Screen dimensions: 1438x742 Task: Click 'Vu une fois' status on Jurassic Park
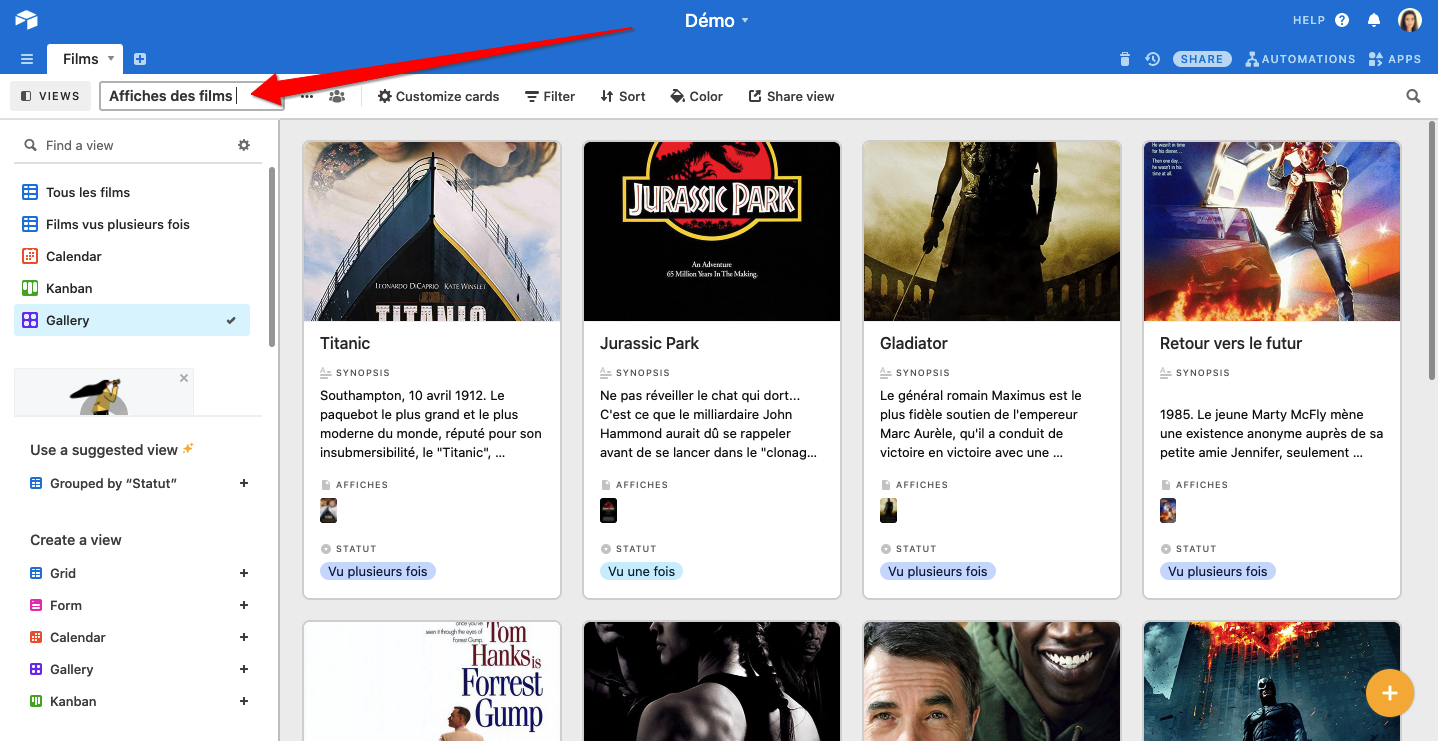pos(642,572)
